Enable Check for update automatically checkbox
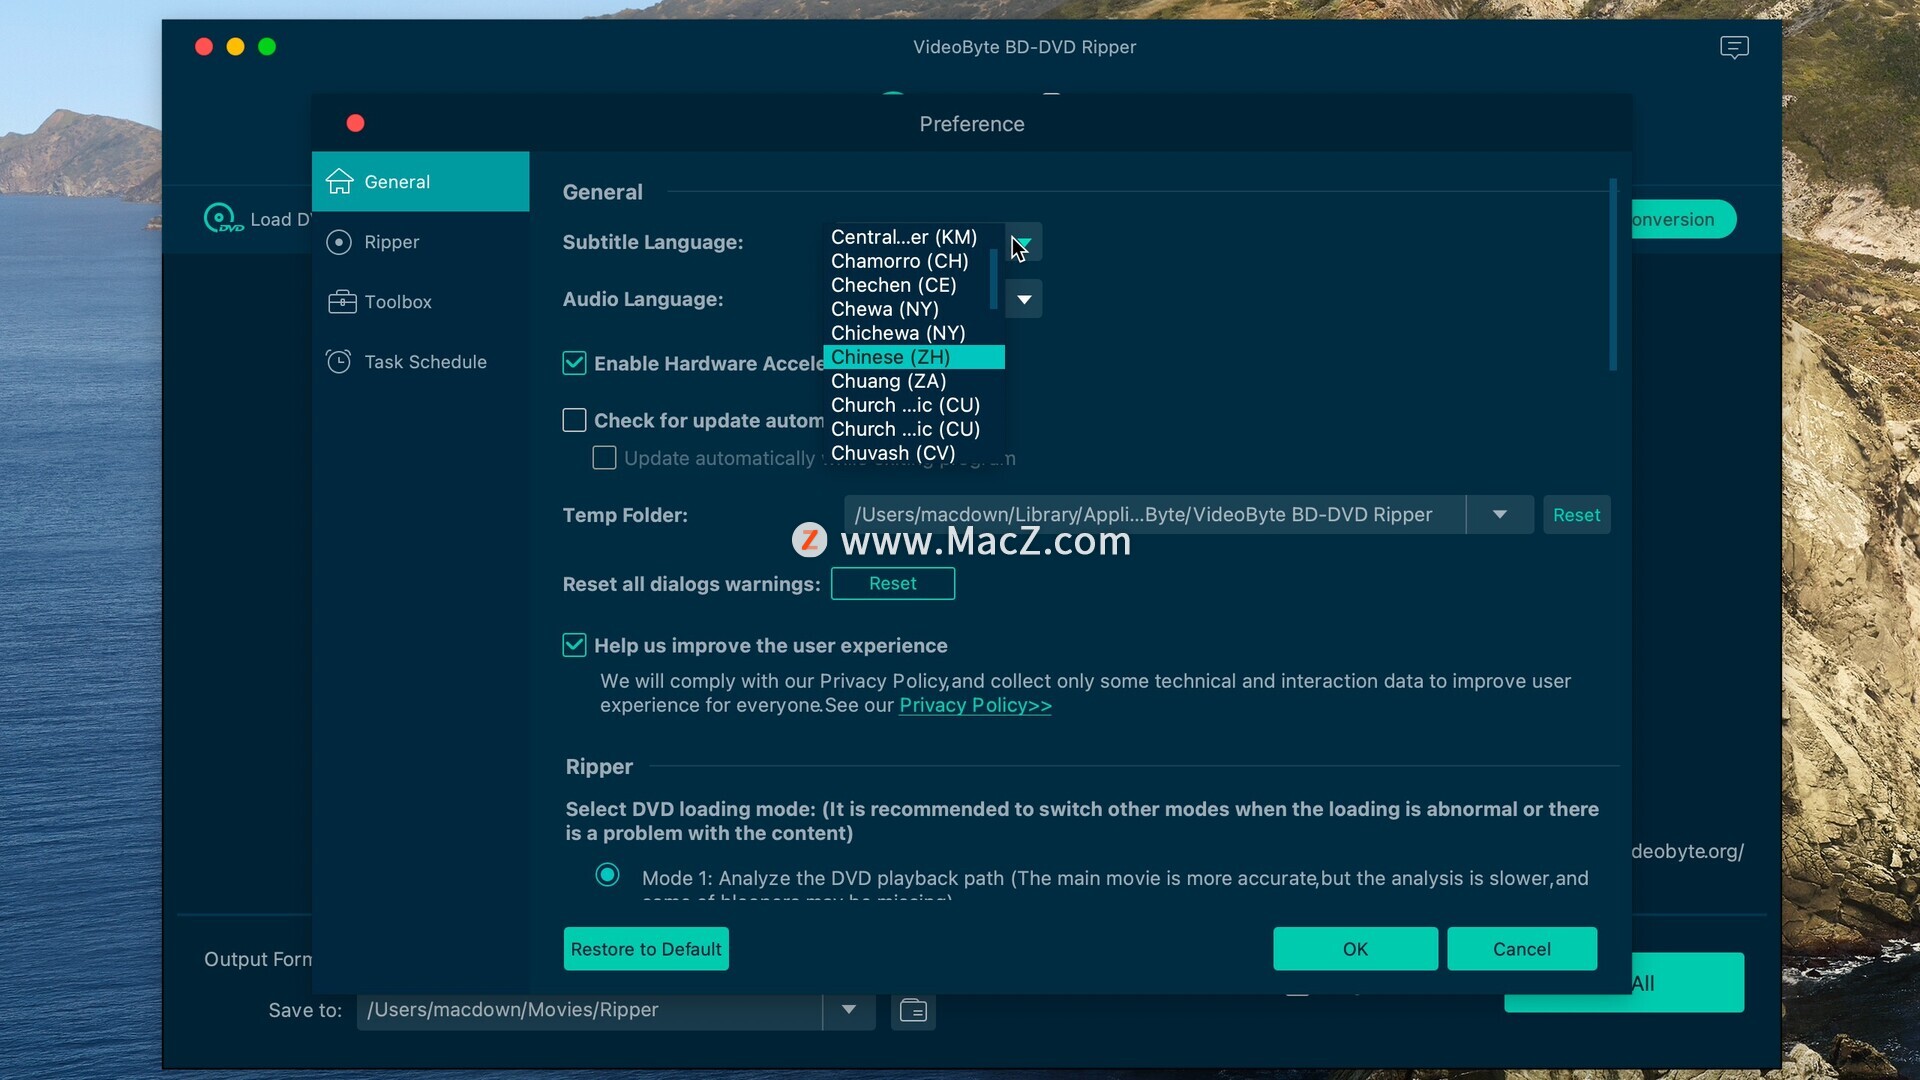Screen dimensions: 1920x1080 pos(574,420)
